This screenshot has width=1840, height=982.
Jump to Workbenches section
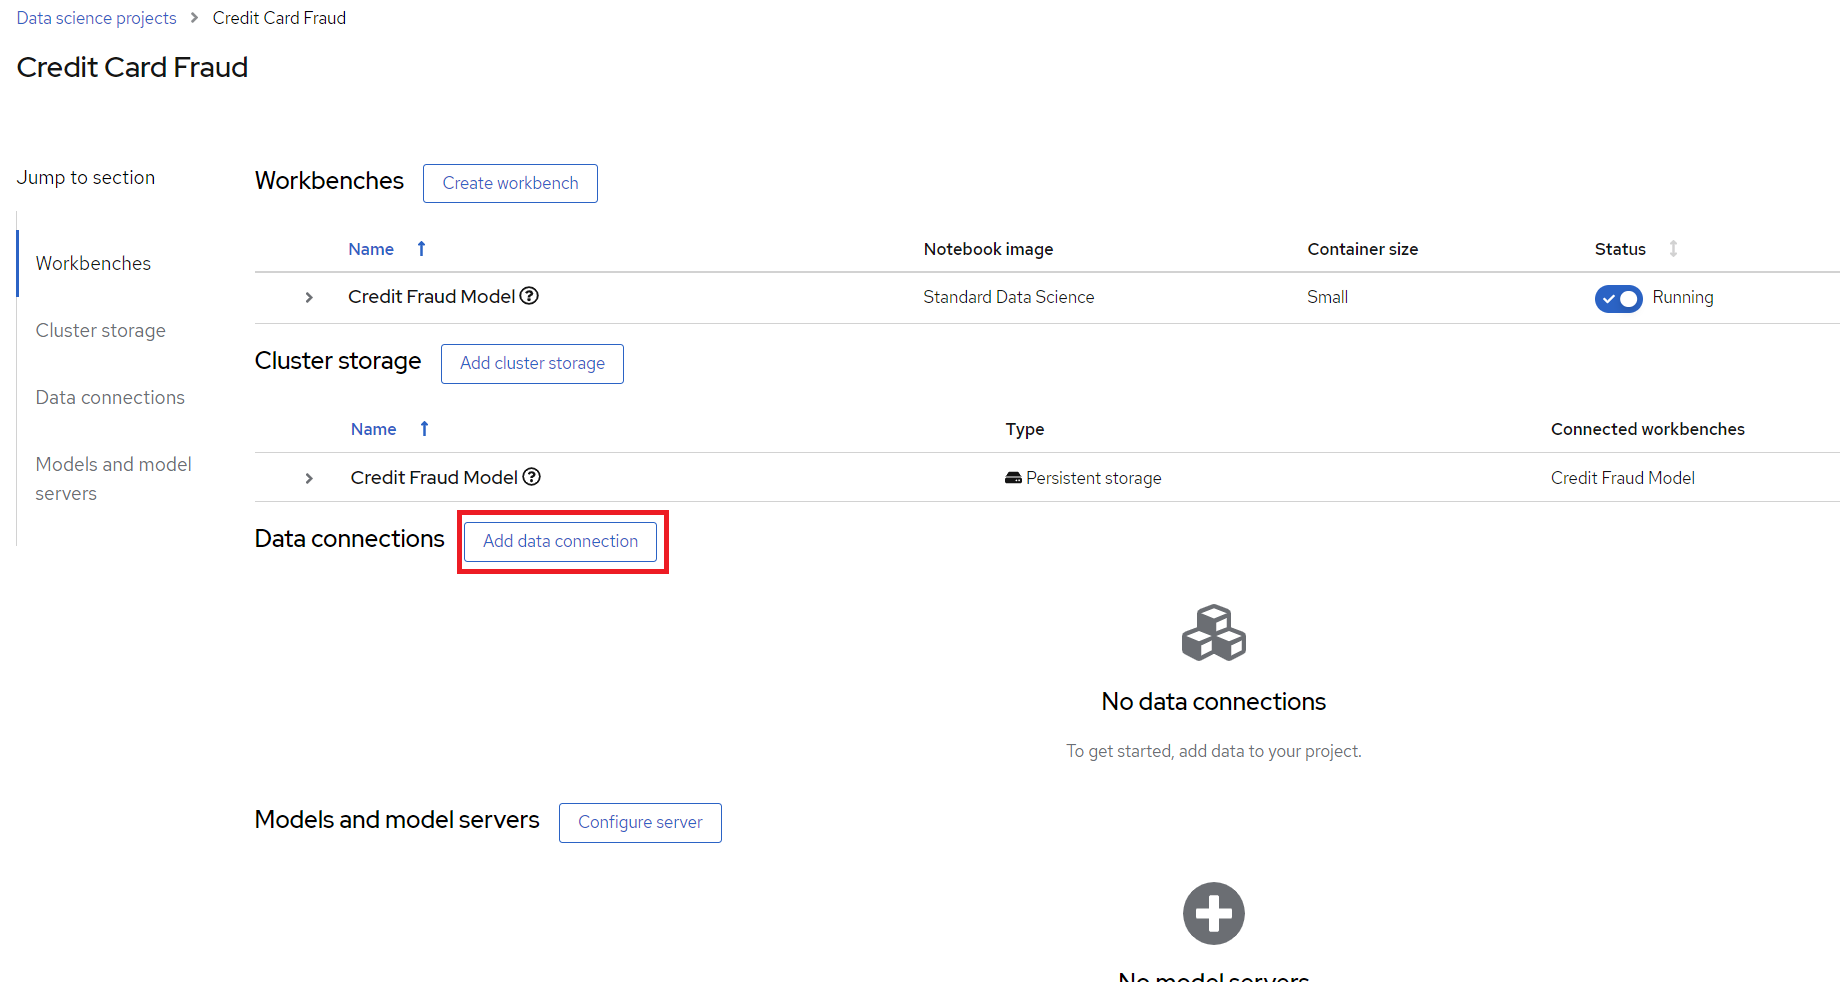pos(93,263)
